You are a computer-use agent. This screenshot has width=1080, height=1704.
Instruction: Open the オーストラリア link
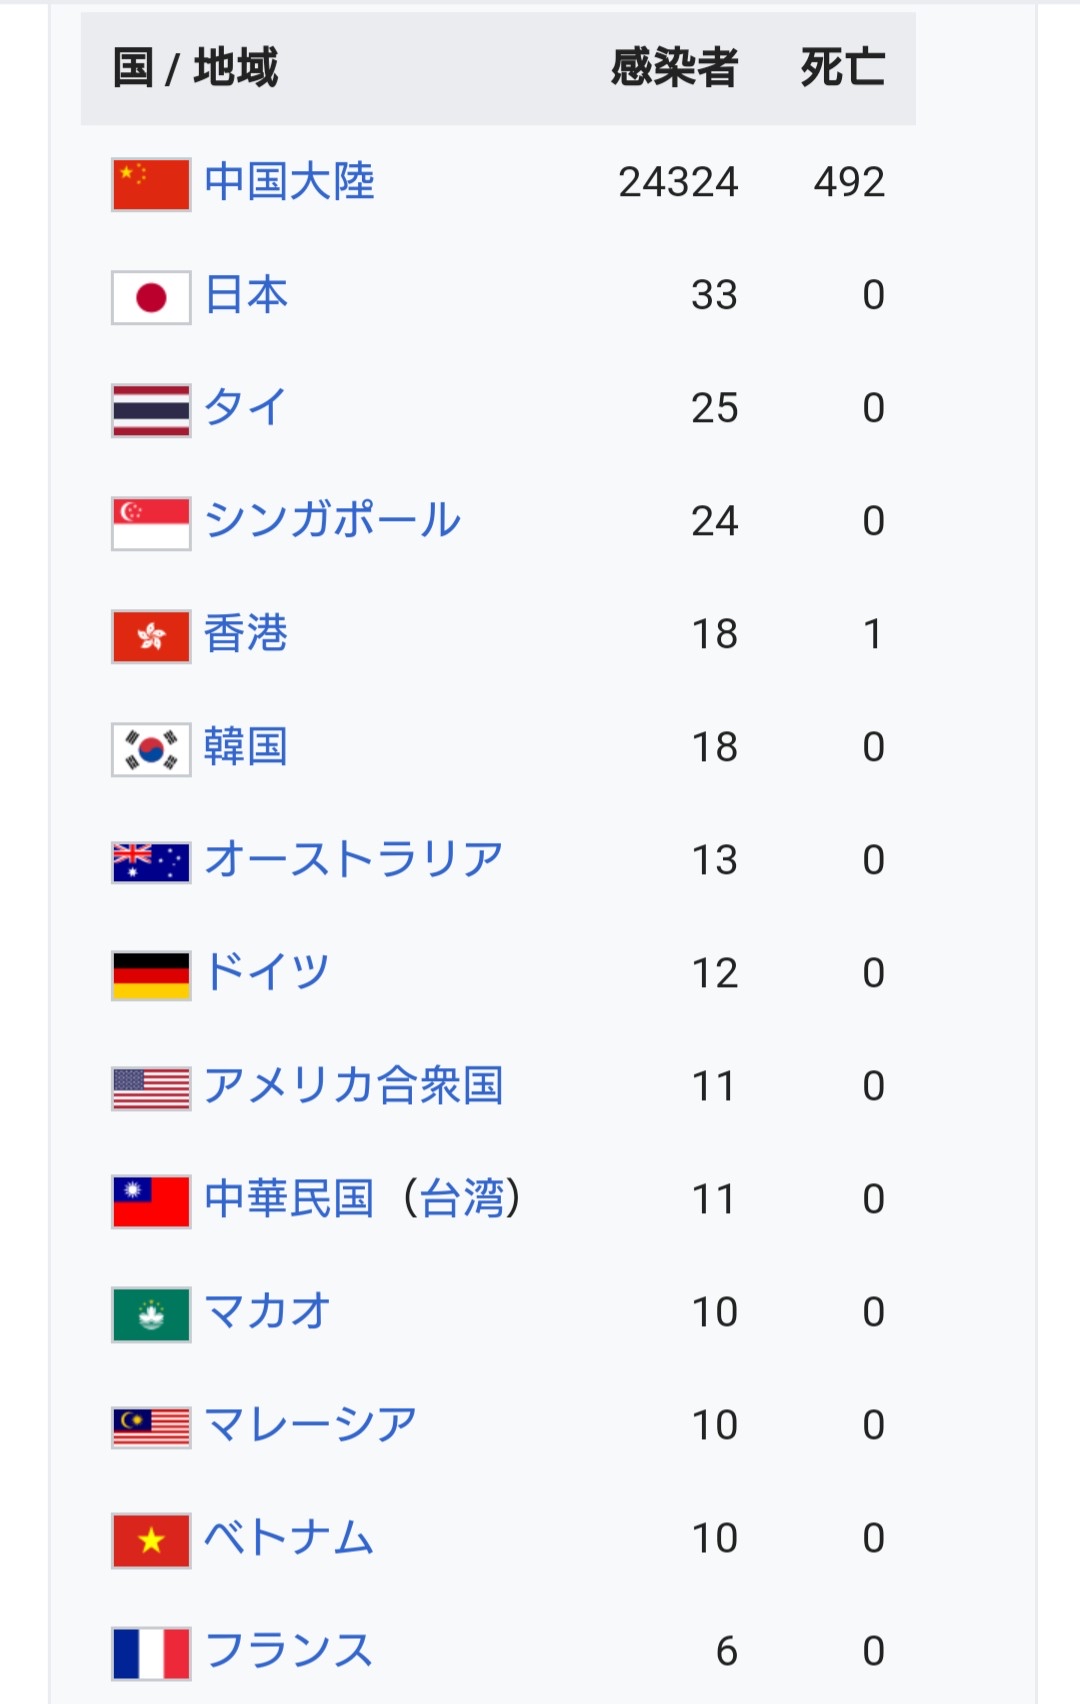point(353,860)
